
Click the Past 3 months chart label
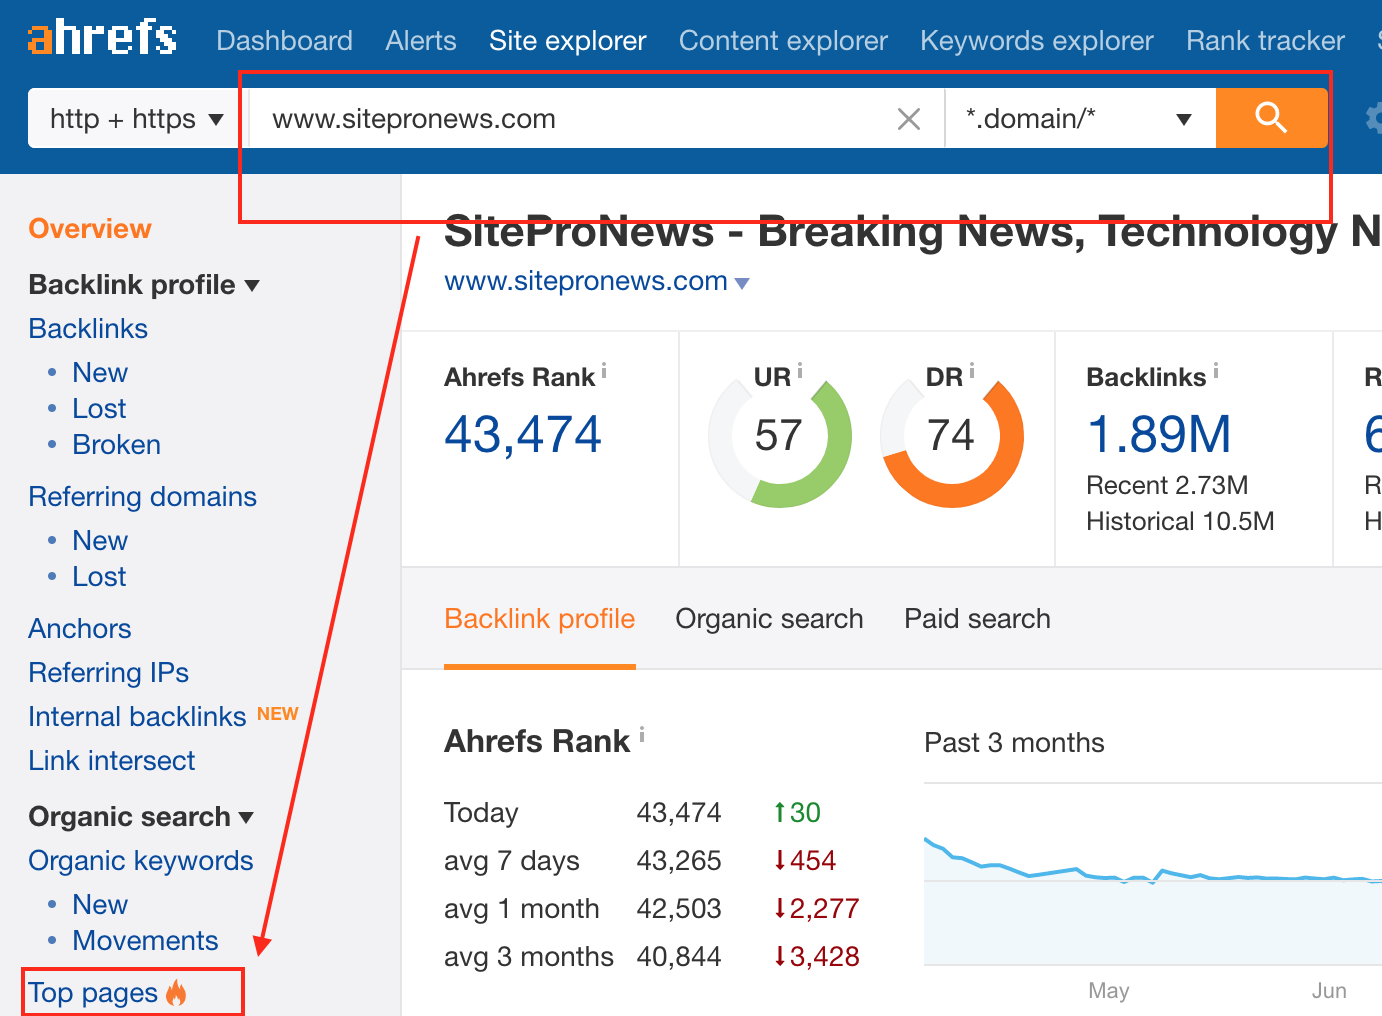click(x=1014, y=743)
